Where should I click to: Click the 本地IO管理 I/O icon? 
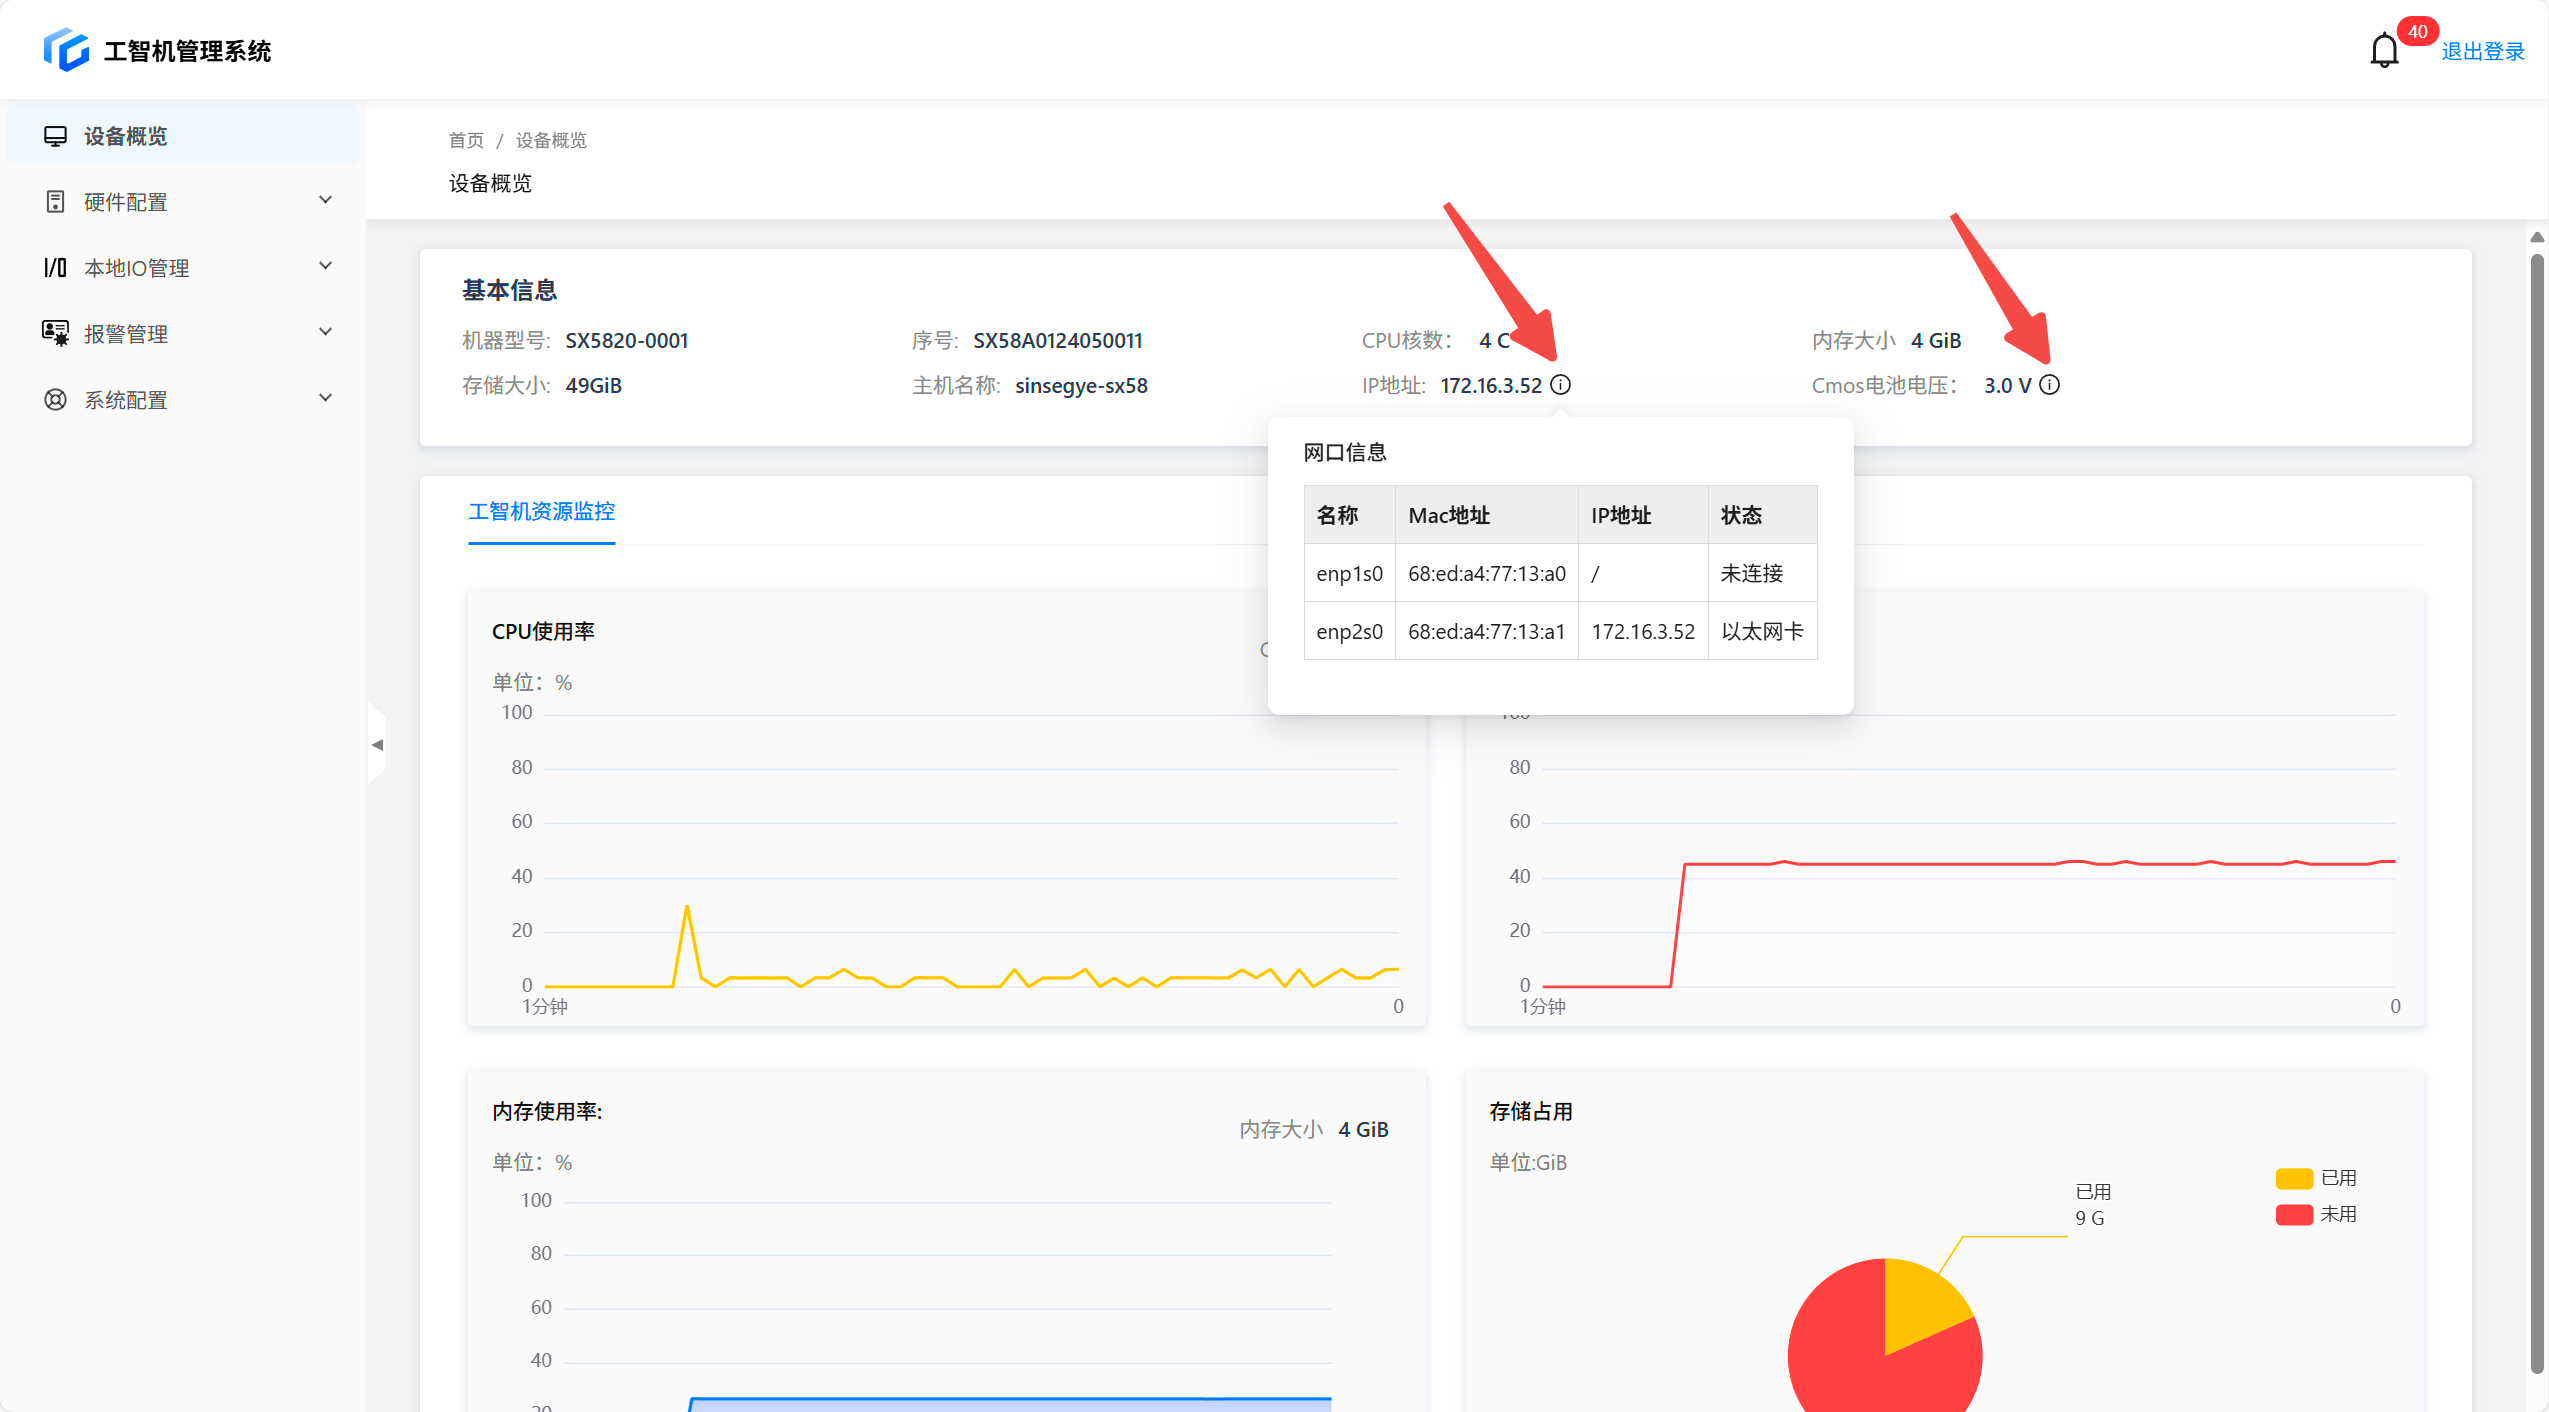point(55,268)
